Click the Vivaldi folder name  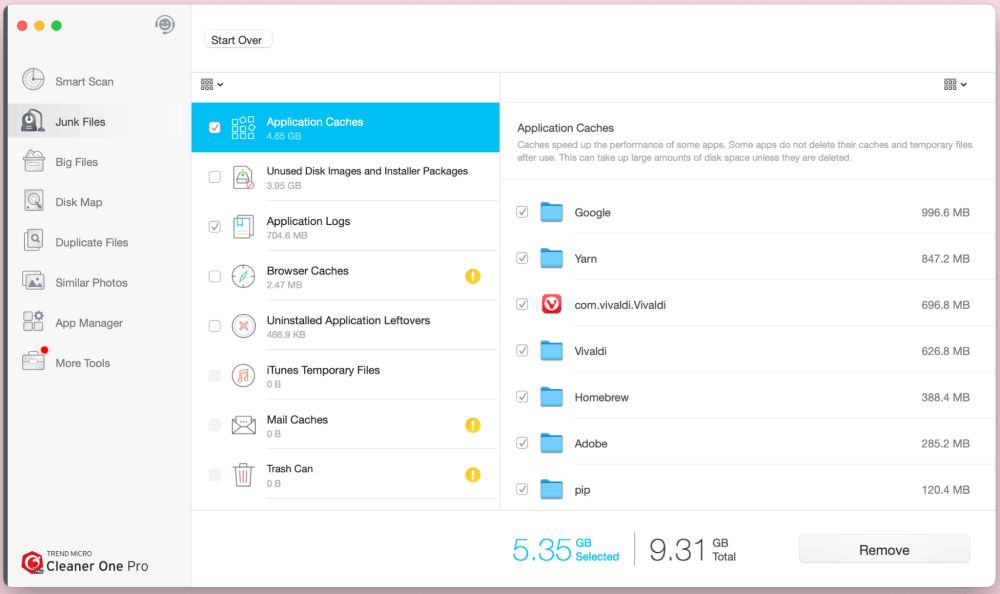point(591,351)
